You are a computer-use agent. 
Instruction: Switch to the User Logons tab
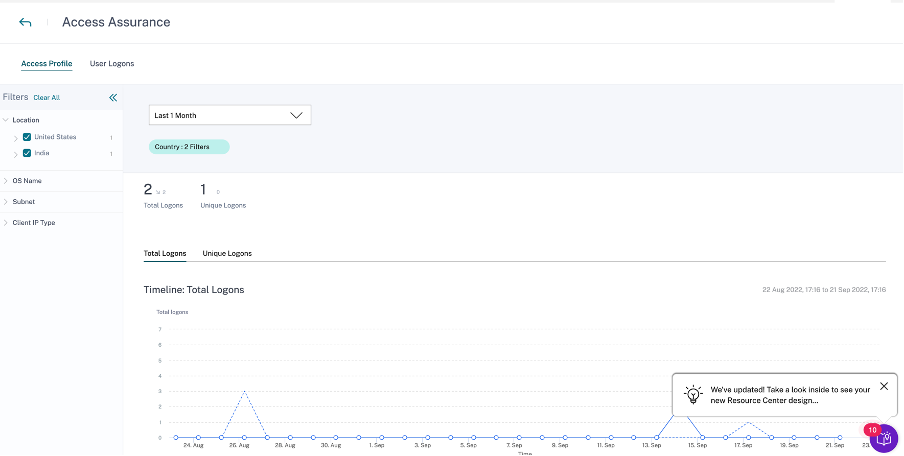(112, 64)
